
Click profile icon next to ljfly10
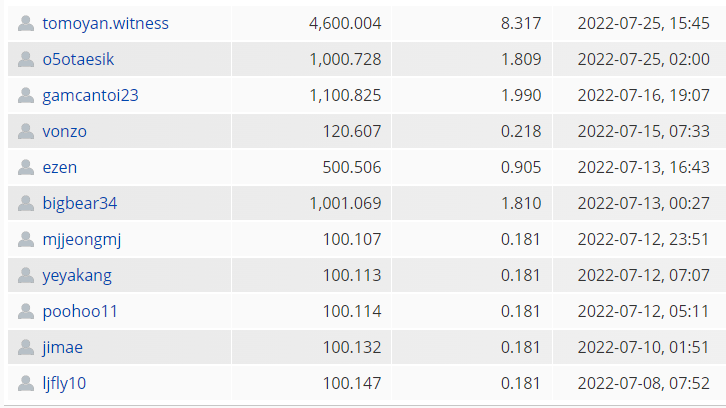27,383
